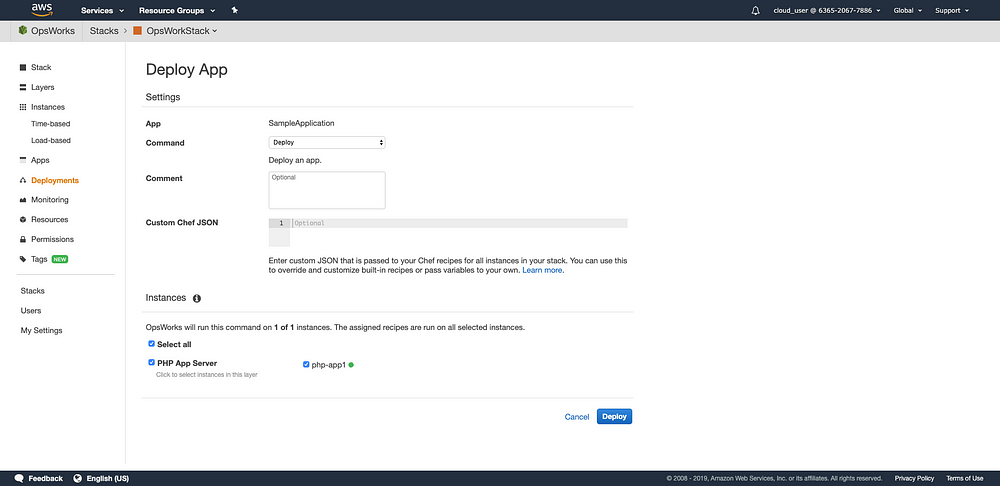
Task: Click the Feedback speech bubble icon
Action: [x=19, y=478]
